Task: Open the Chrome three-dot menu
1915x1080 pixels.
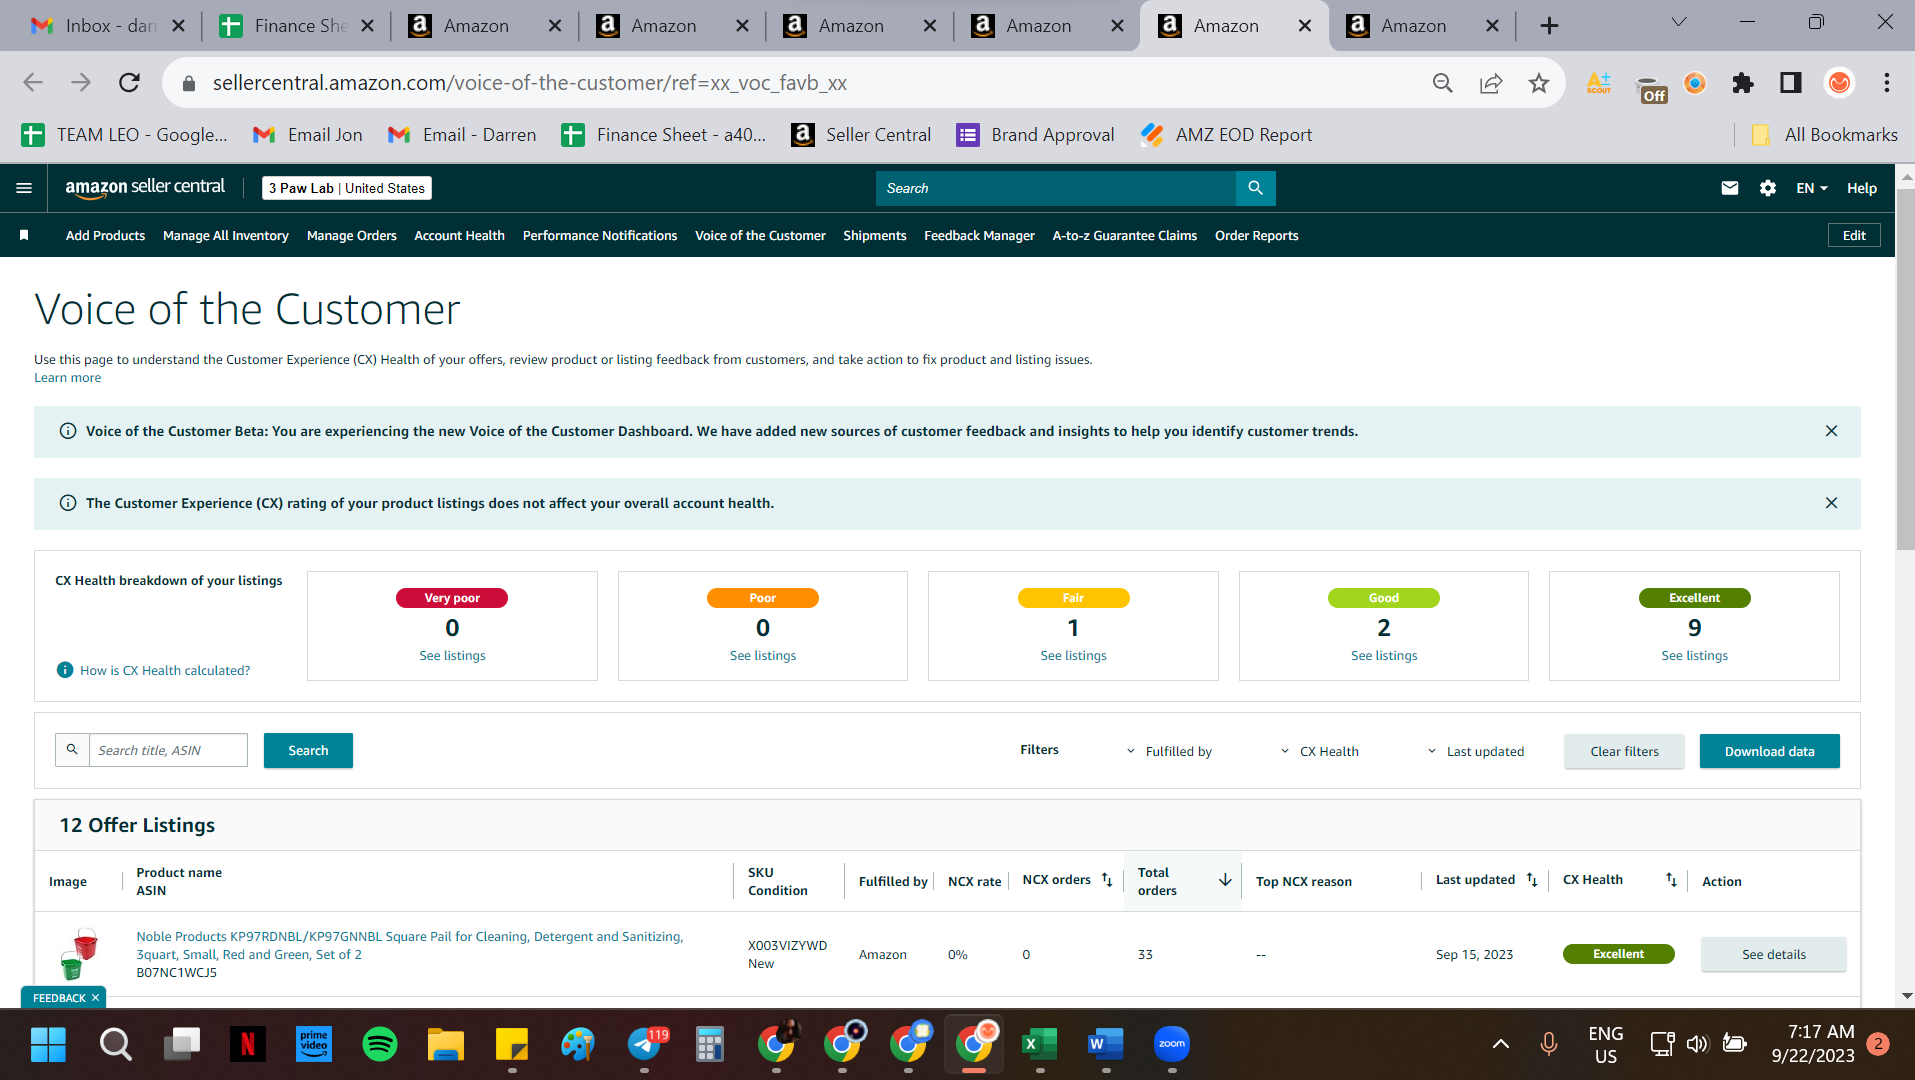Action: (x=1887, y=83)
